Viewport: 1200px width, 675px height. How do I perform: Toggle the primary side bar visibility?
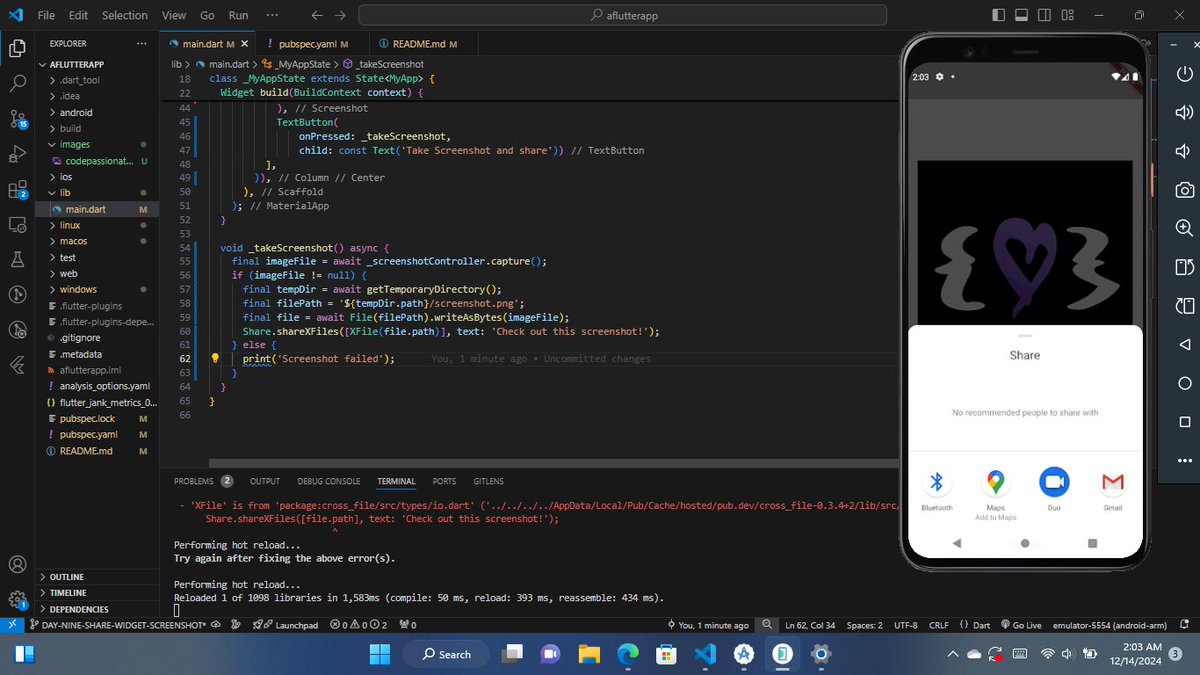coord(998,14)
